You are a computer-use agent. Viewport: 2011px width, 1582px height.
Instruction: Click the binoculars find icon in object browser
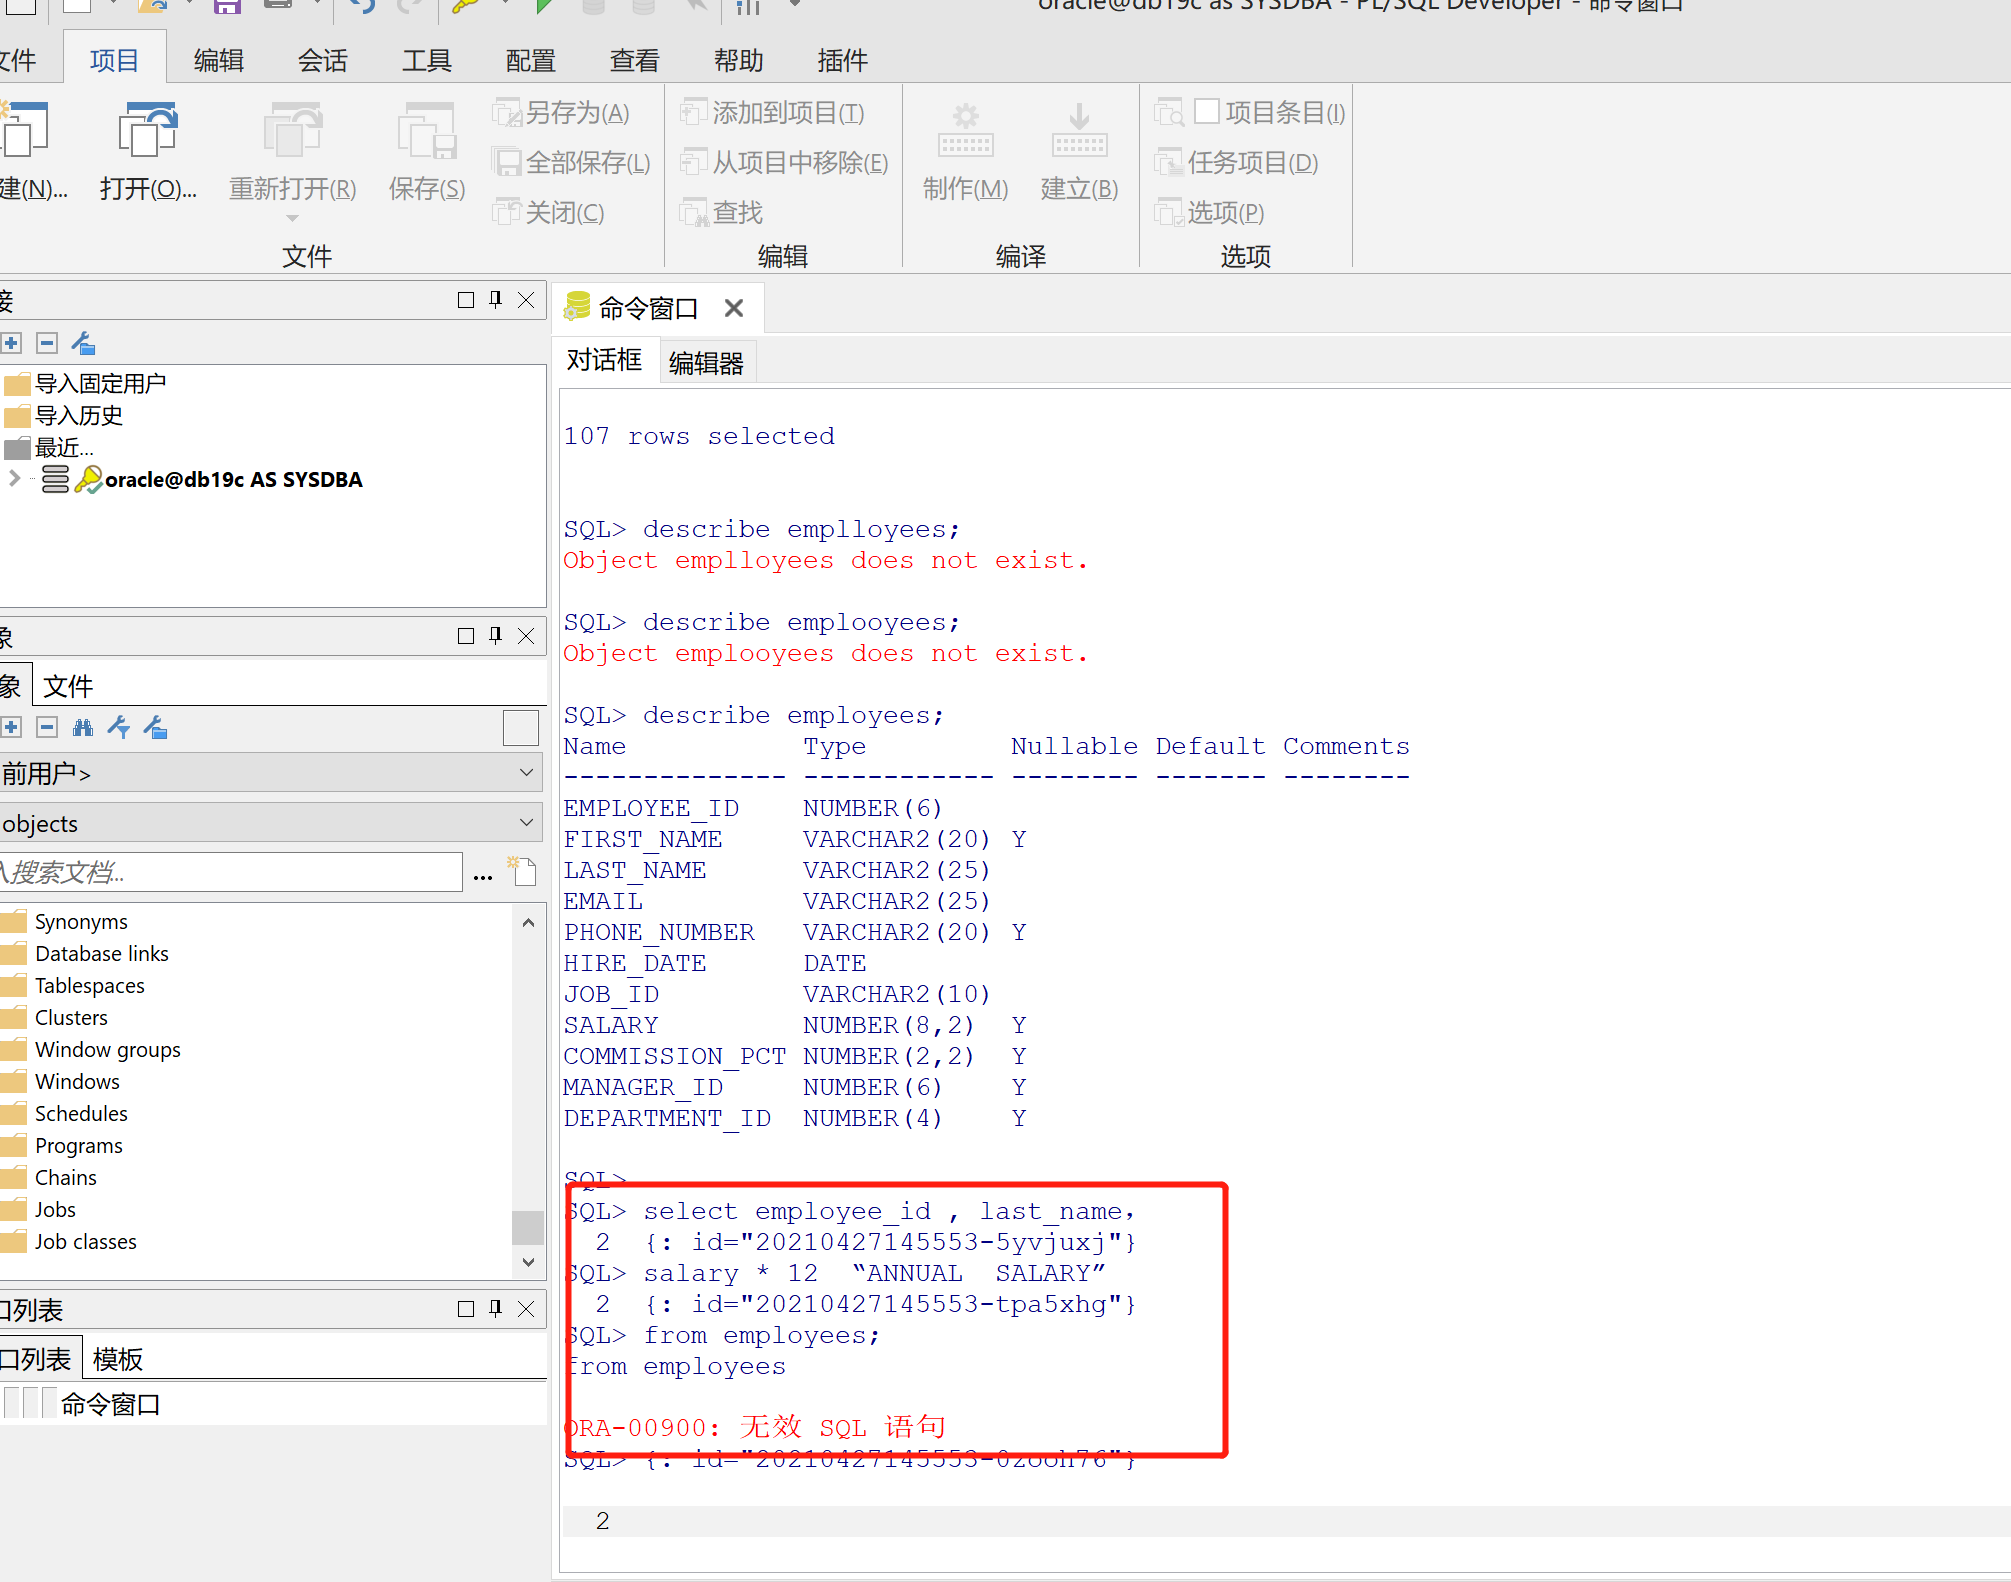point(83,728)
